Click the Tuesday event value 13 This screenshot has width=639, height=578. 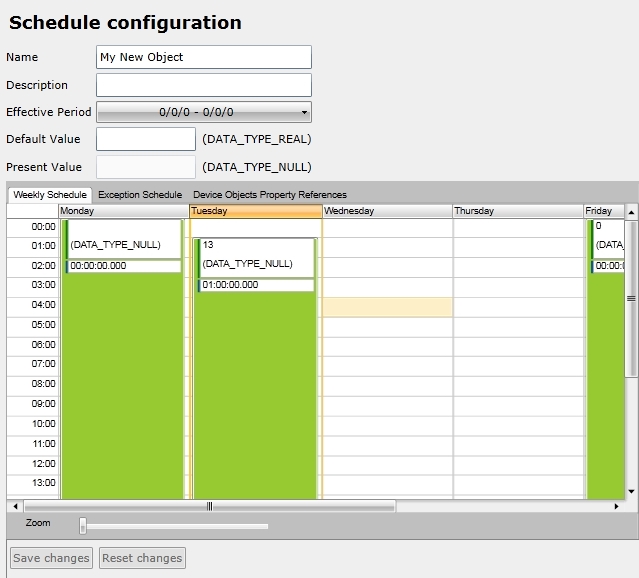pos(208,245)
